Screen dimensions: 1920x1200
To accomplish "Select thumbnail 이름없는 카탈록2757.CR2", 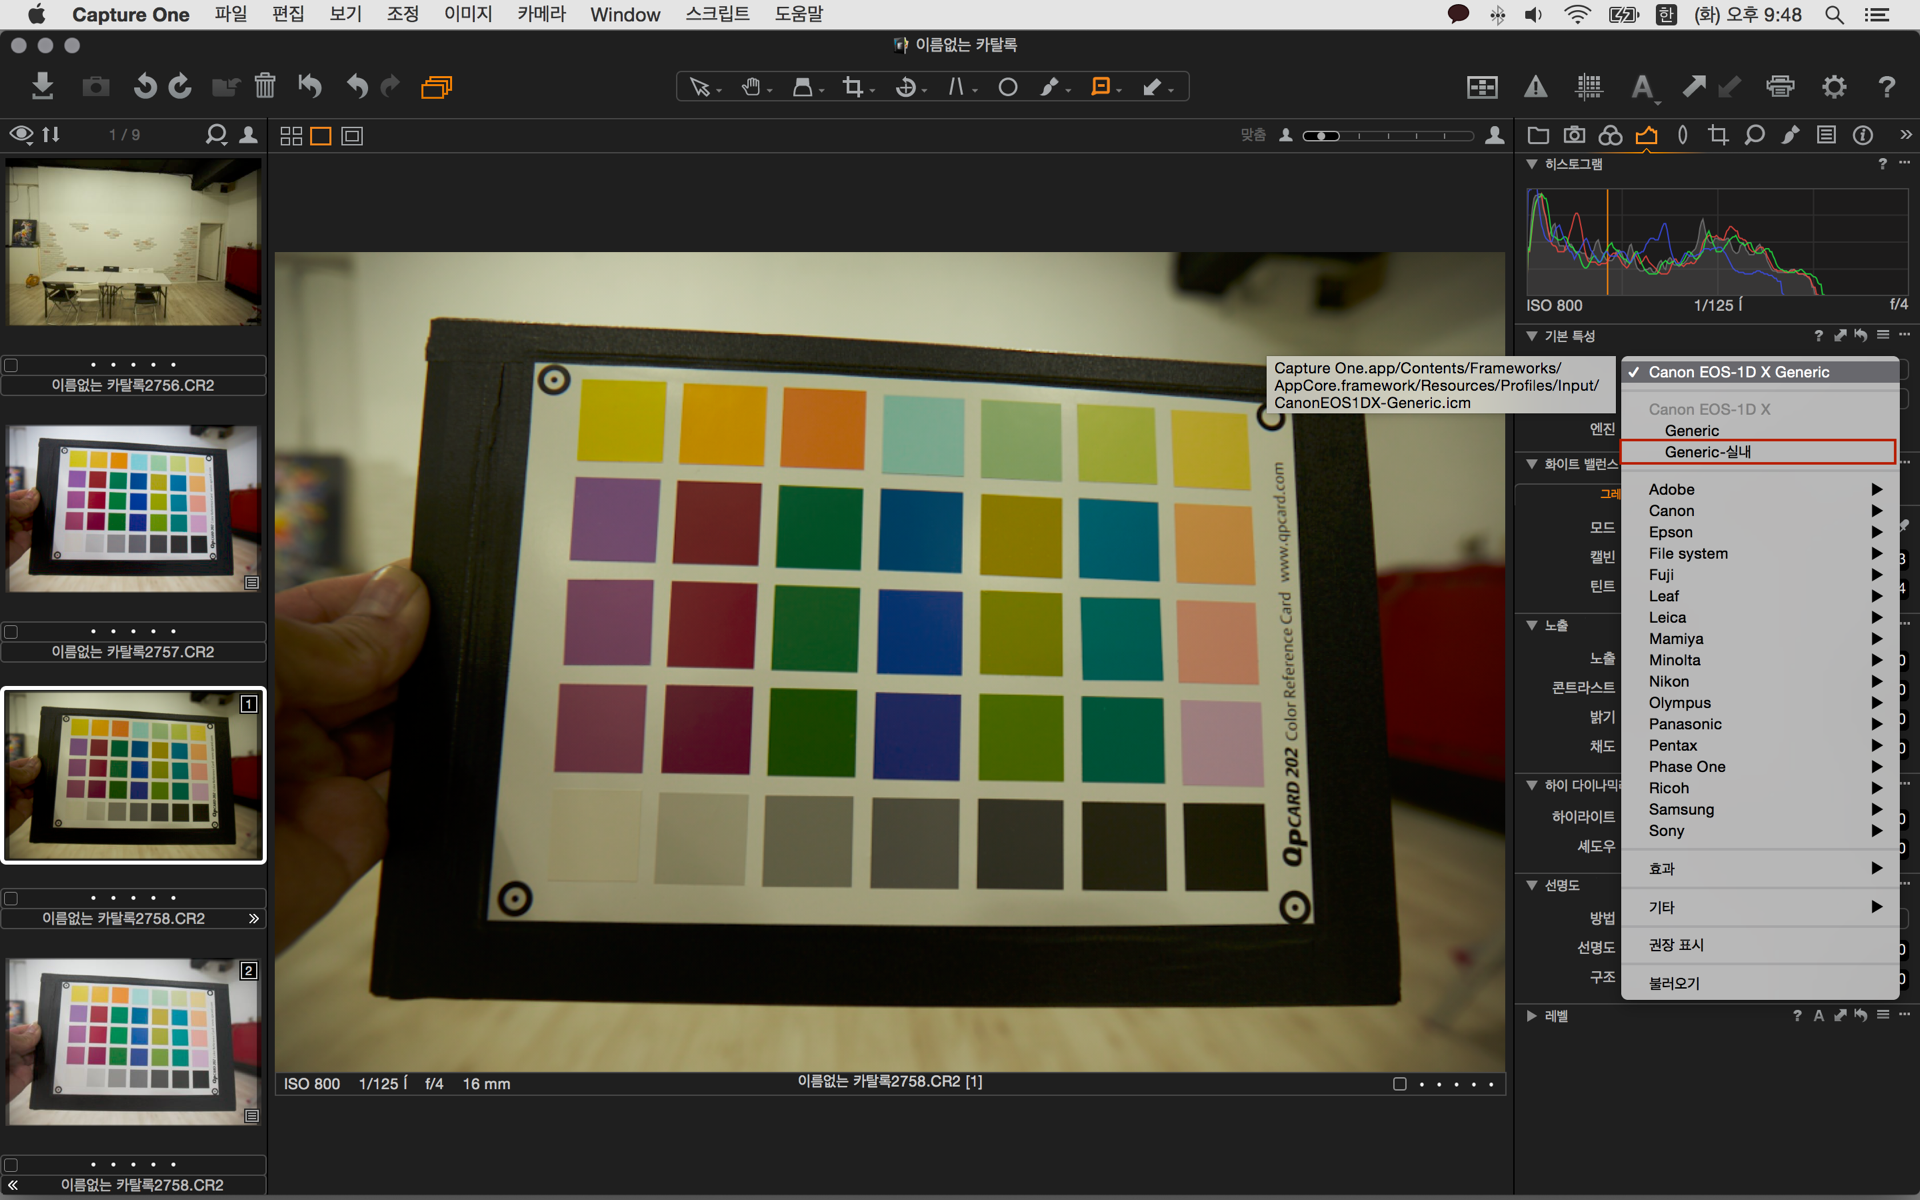I will [x=133, y=508].
